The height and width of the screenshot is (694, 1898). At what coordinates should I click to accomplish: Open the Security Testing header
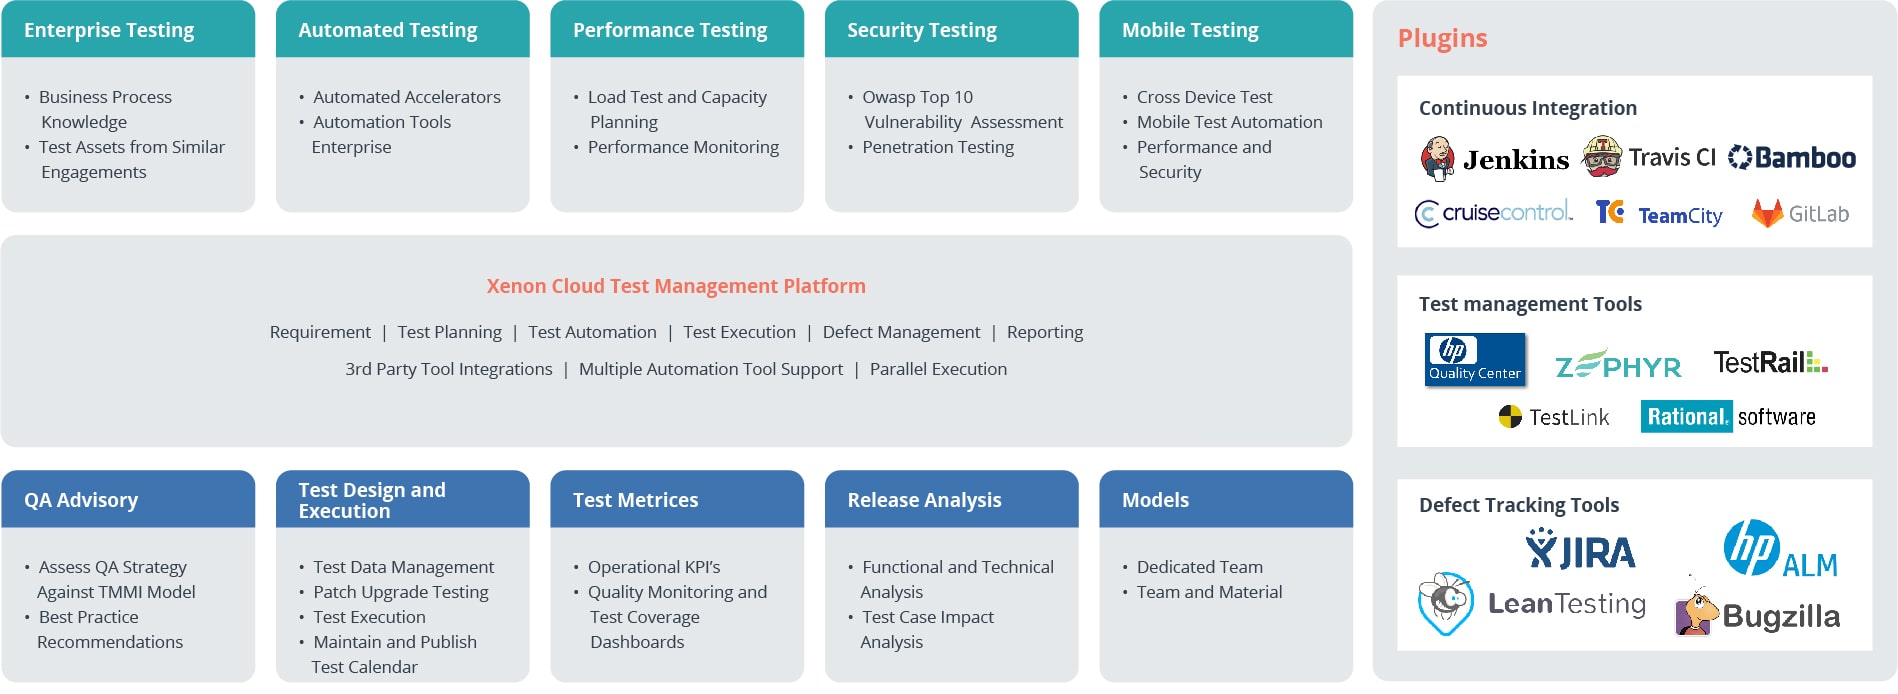tap(922, 30)
